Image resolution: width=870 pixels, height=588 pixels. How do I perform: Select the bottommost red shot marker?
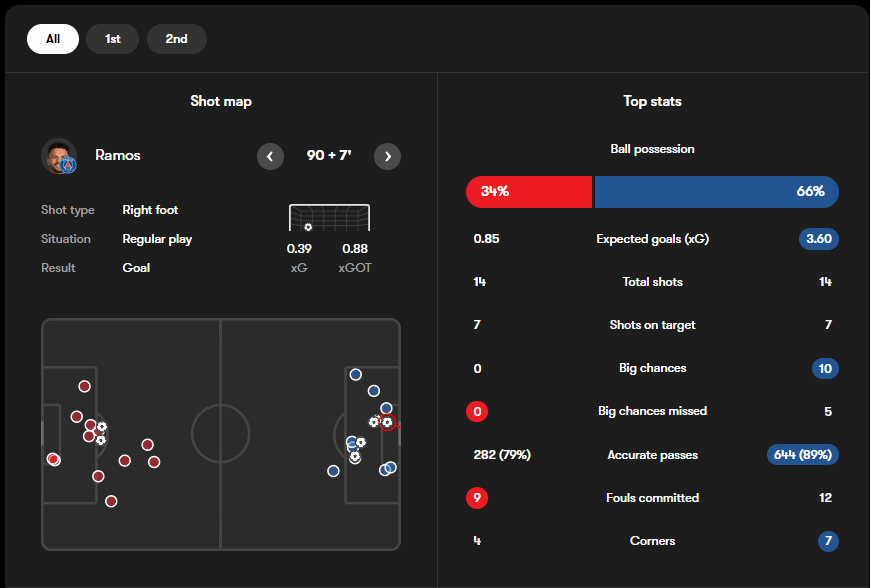pyautogui.click(x=111, y=501)
